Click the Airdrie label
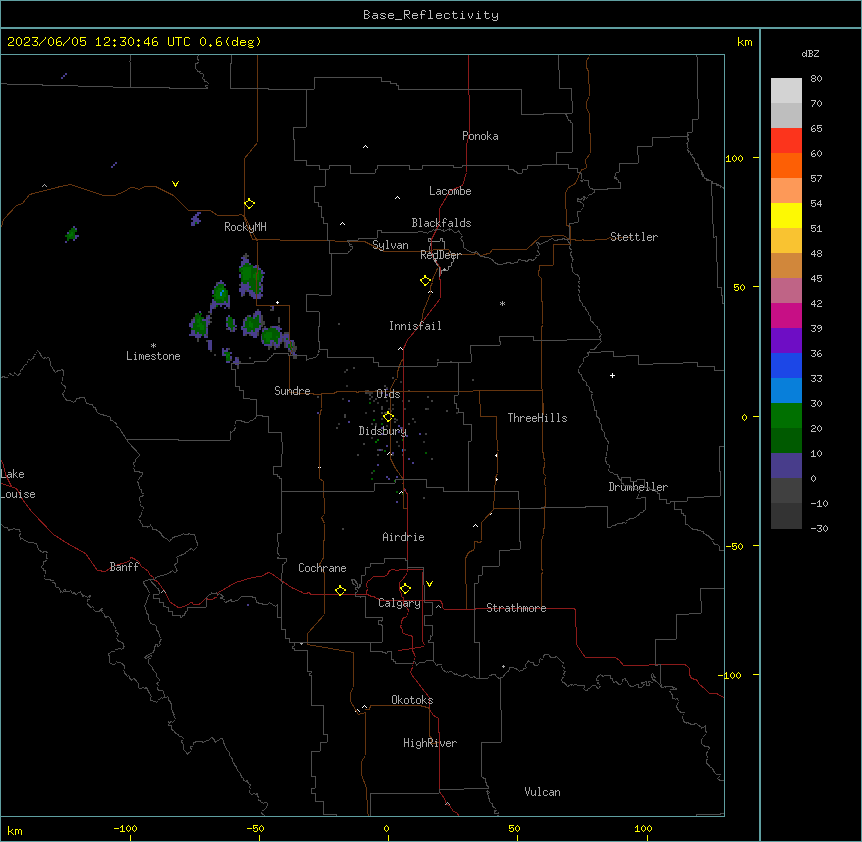The image size is (862, 842). (404, 537)
